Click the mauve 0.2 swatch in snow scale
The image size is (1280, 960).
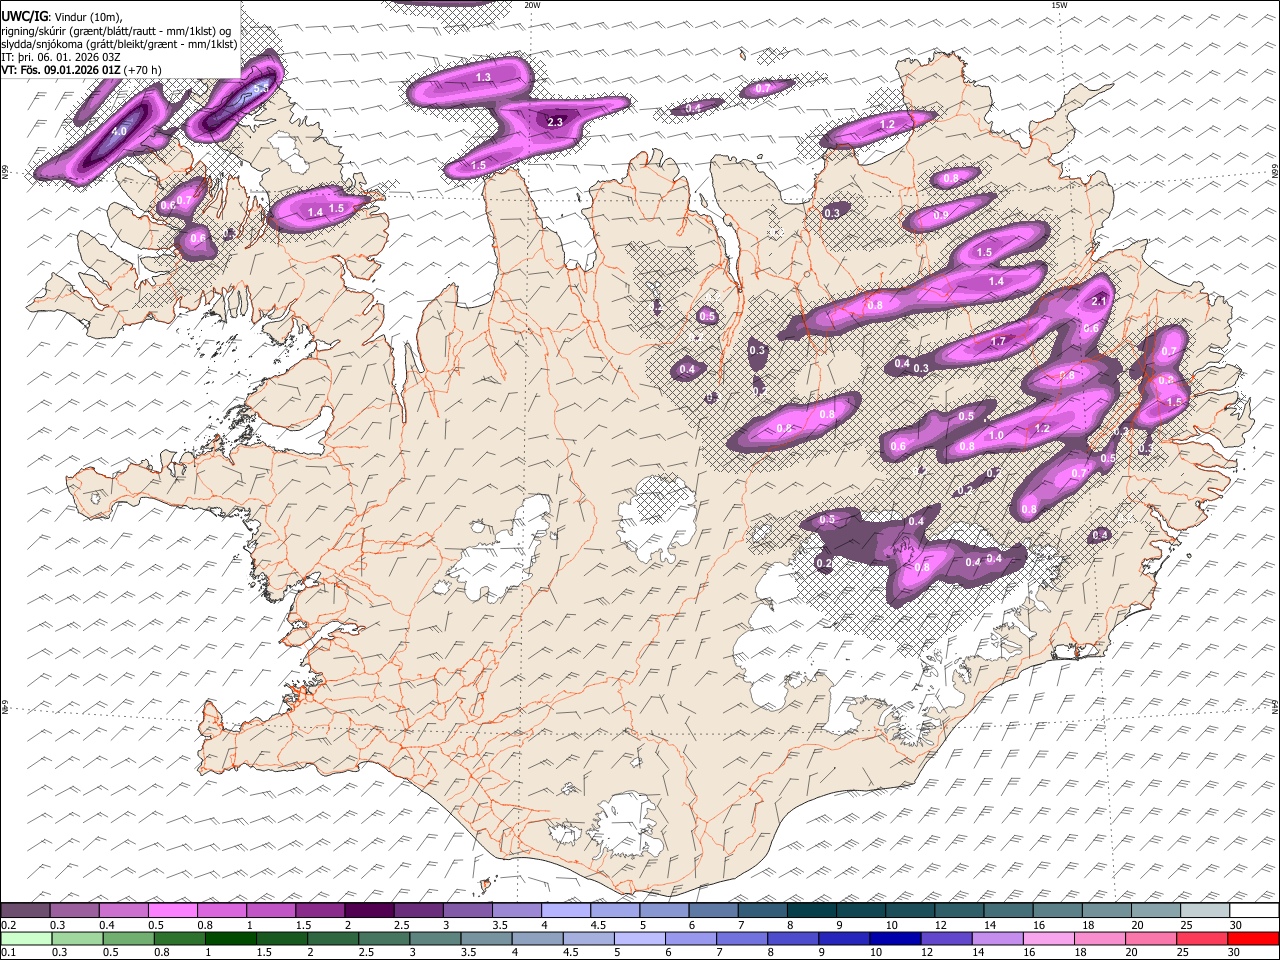25,910
